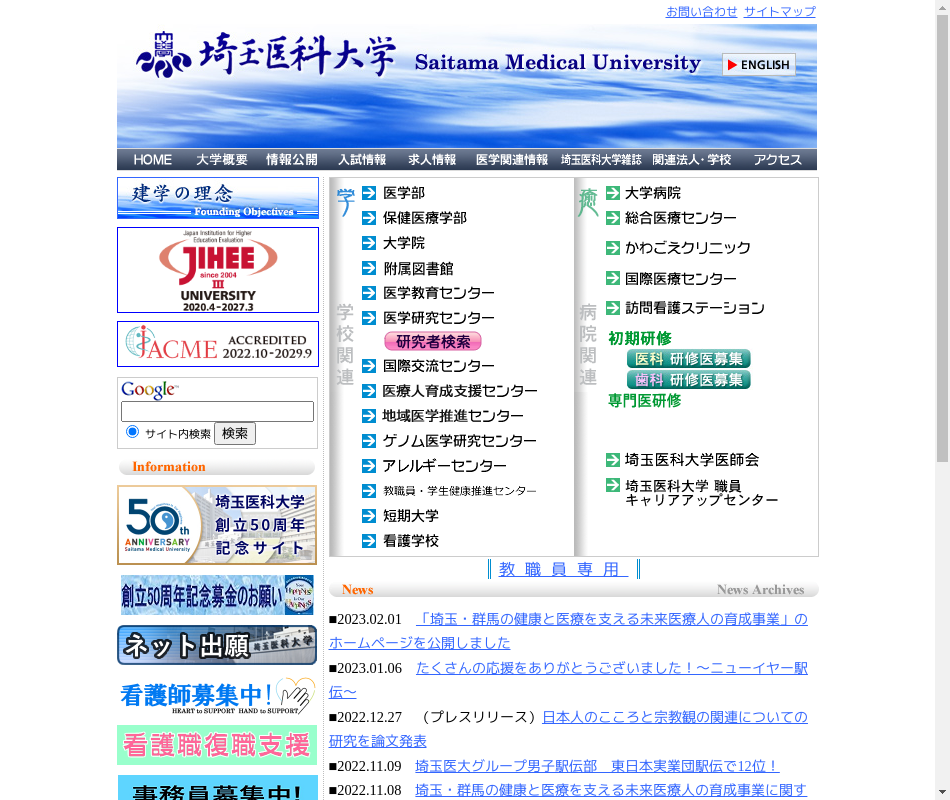Click the arrow icon beside 教職員・学生健康推進センター
Screen dimensions: 950x800
[x=369, y=490]
